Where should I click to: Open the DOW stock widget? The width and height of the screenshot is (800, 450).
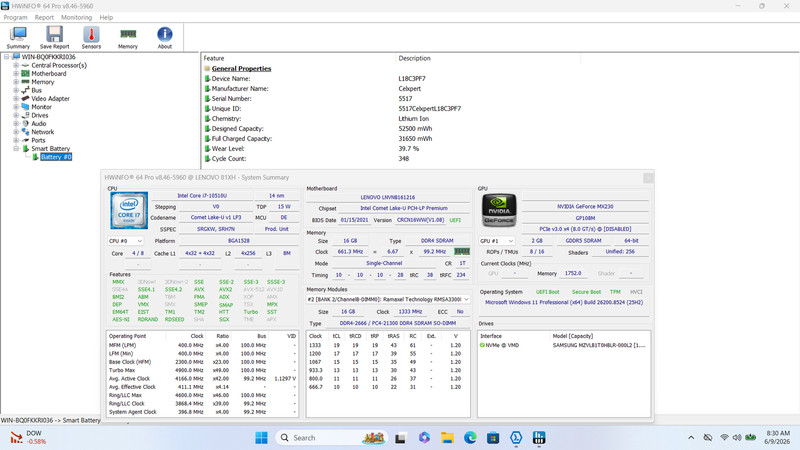tap(29, 437)
